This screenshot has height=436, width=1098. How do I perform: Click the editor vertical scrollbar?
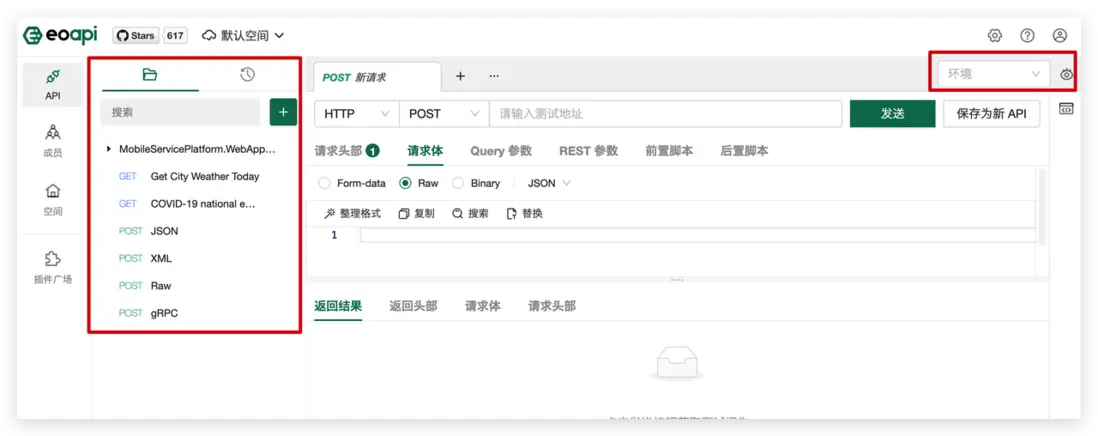[x=1042, y=206]
